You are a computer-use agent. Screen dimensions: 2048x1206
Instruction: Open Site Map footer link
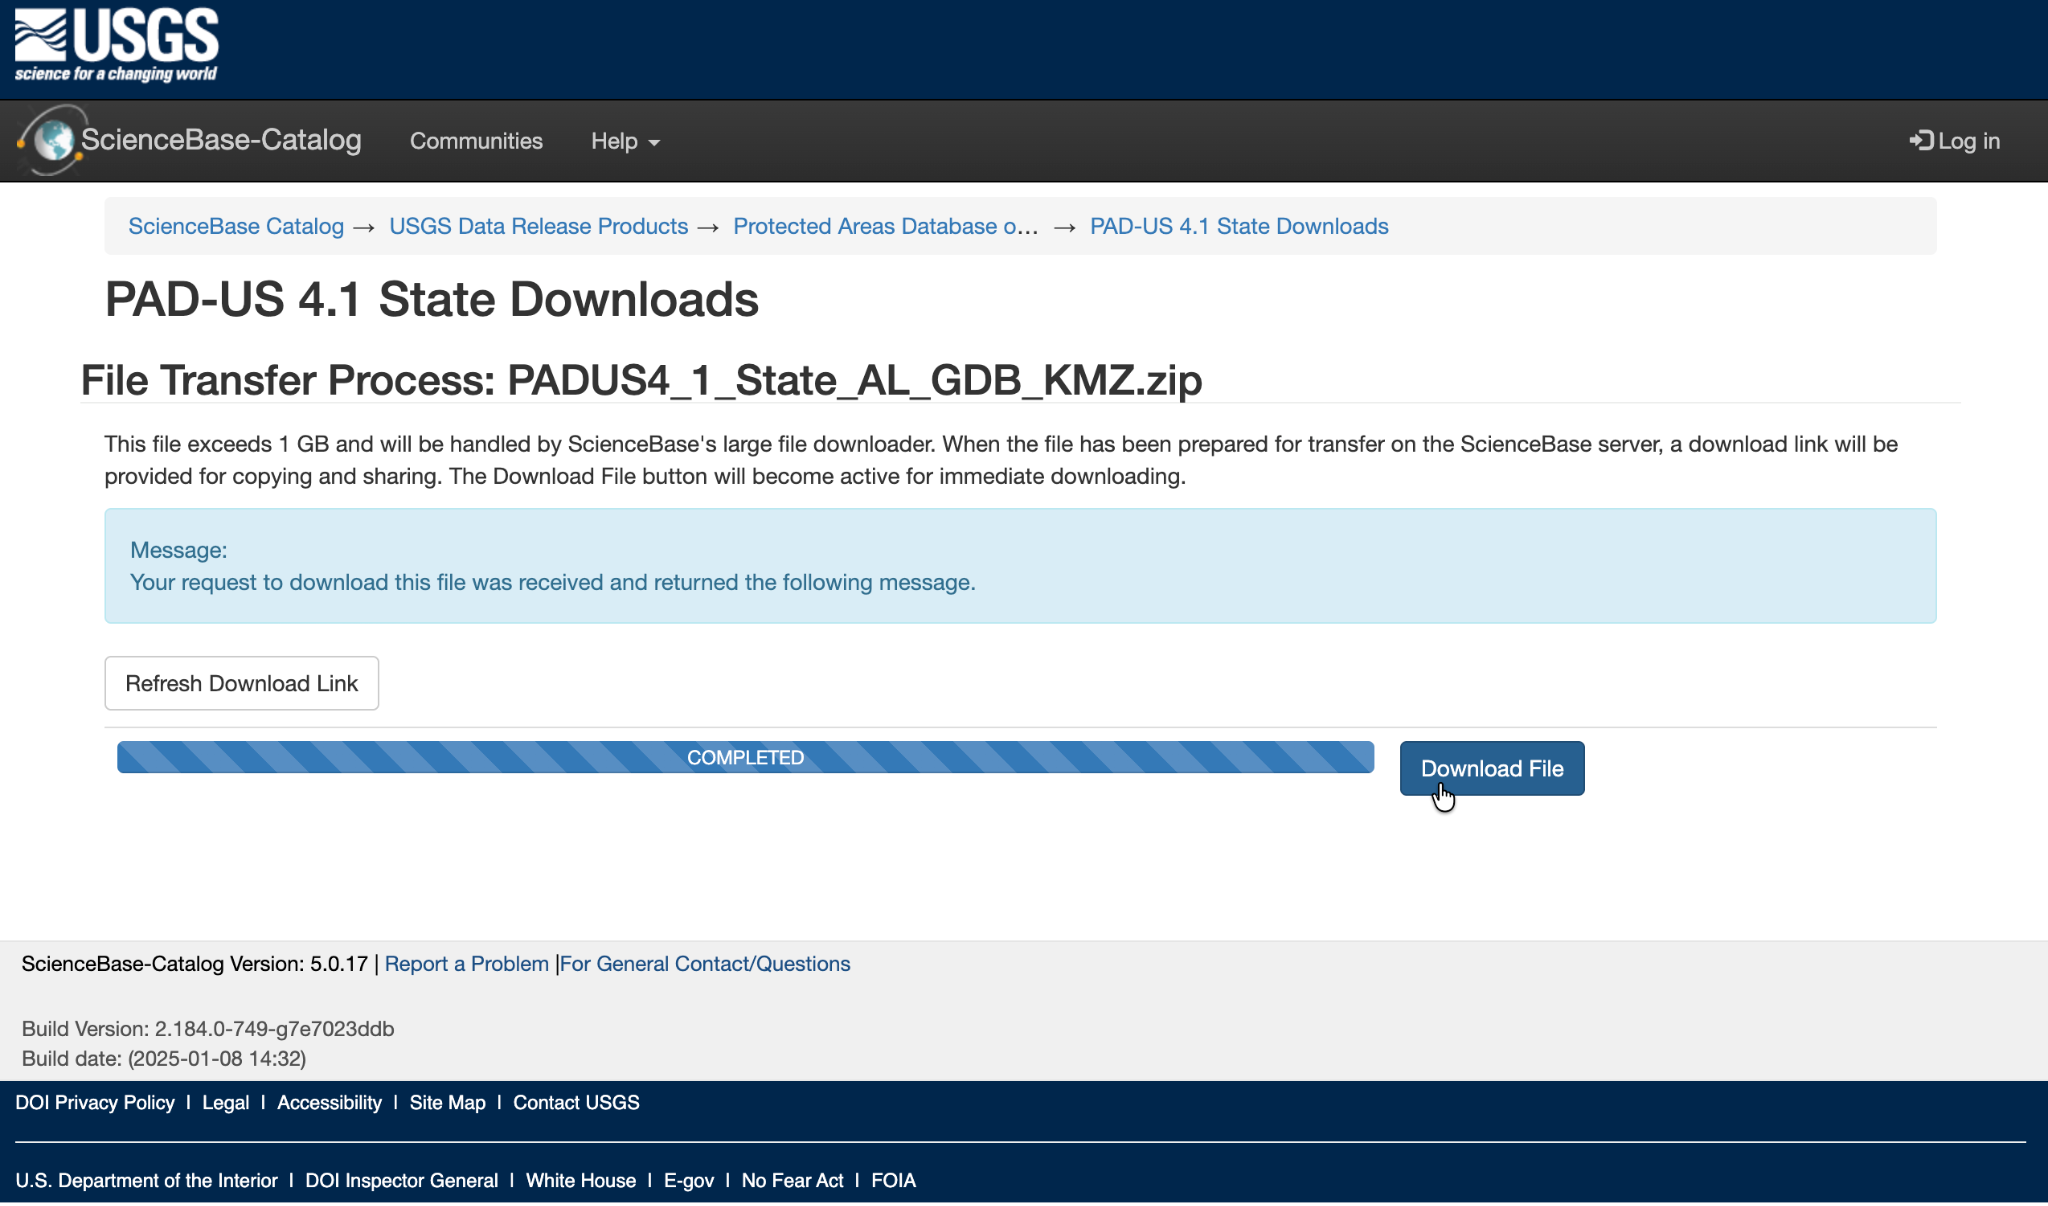coord(447,1102)
